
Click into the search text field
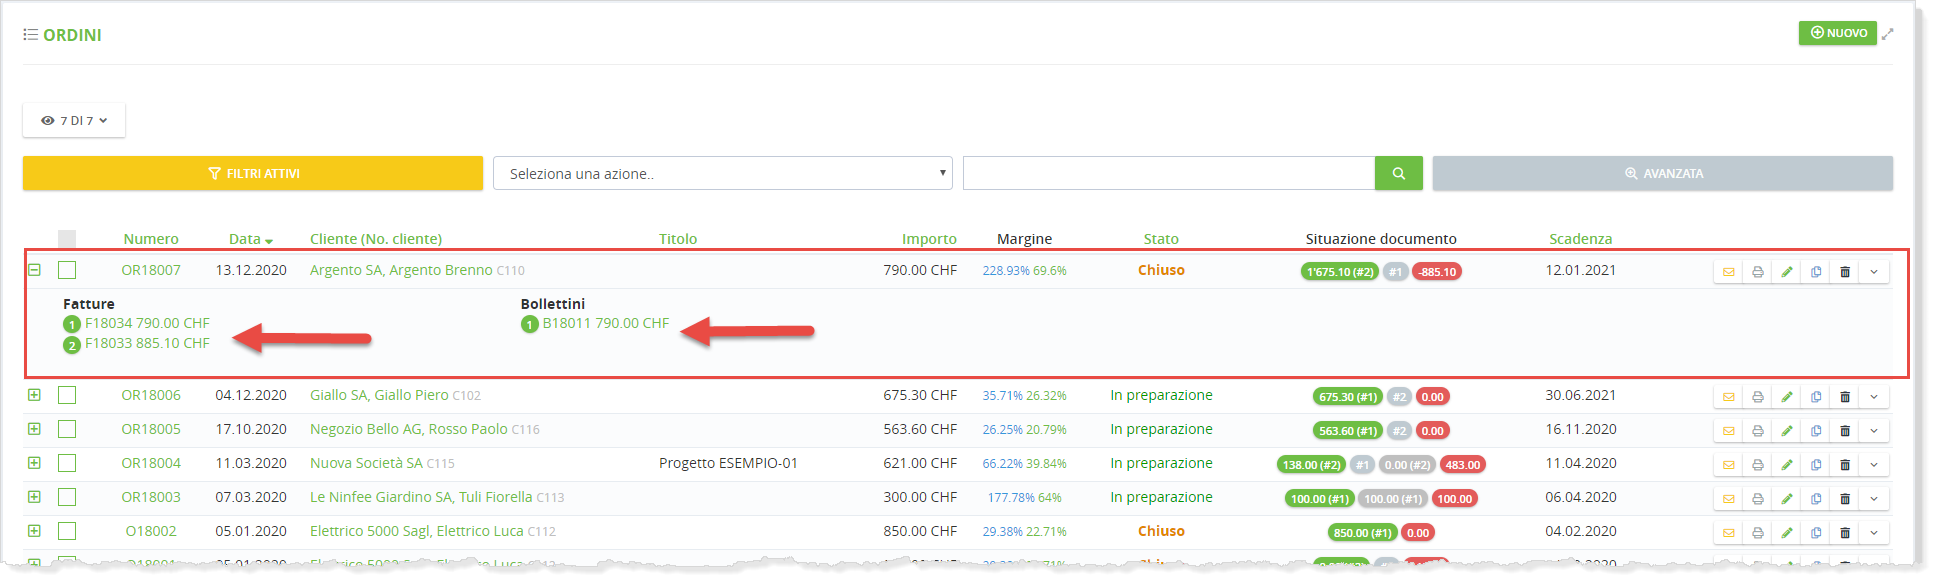click(x=1168, y=173)
